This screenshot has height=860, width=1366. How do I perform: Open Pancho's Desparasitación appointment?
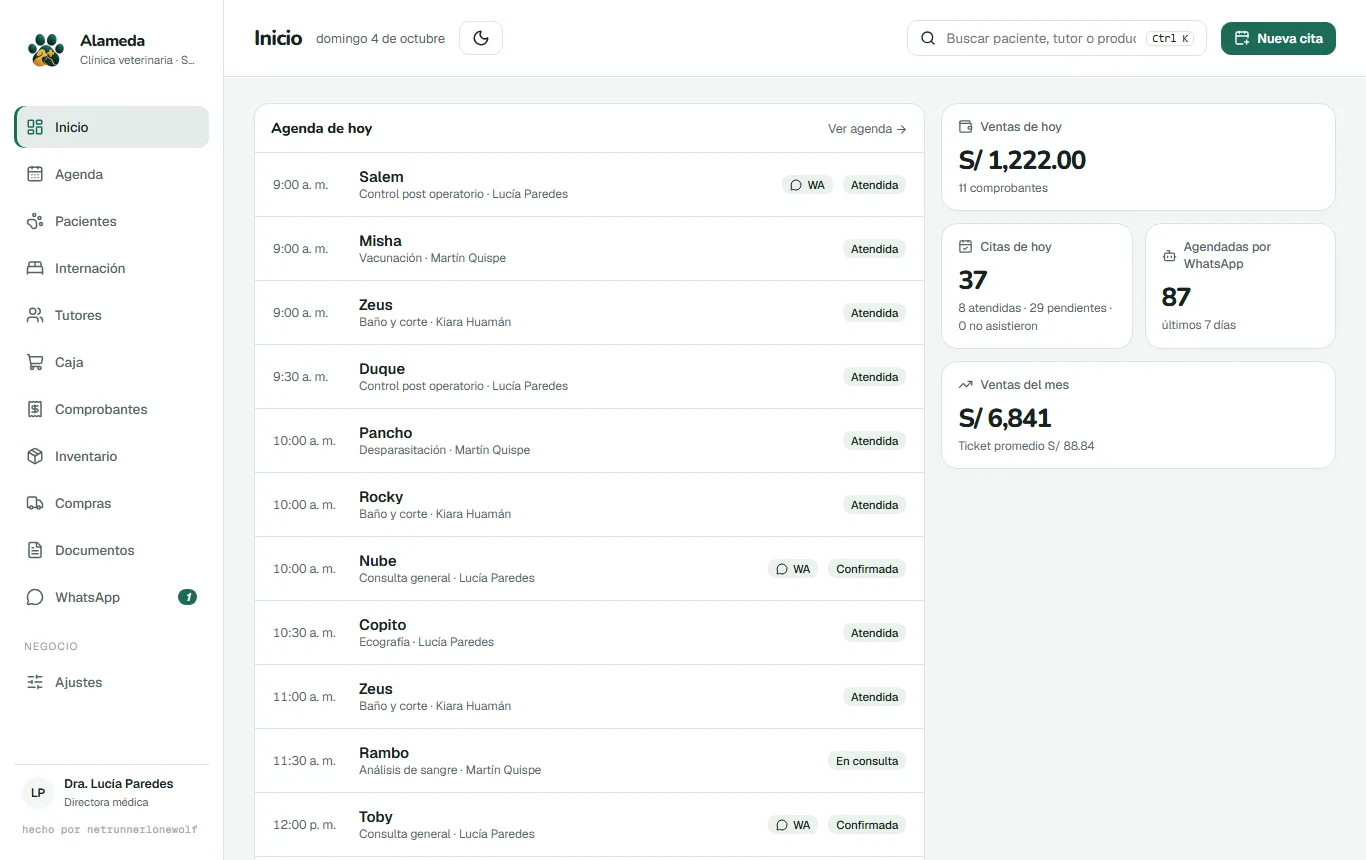click(589, 441)
